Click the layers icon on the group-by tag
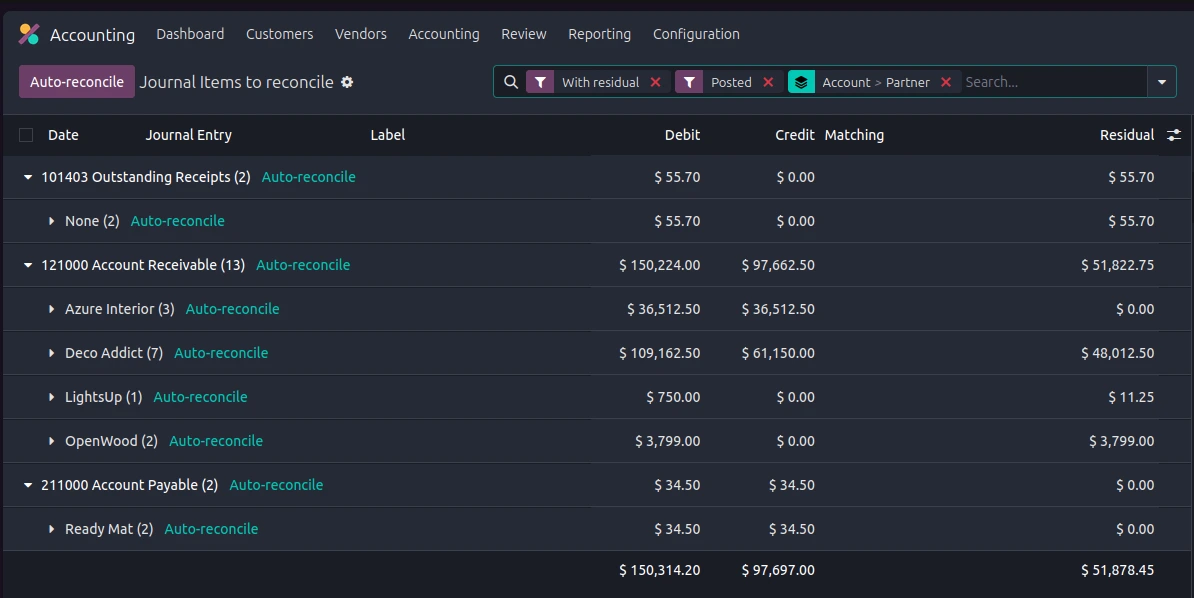The image size is (1194, 598). pyautogui.click(x=802, y=82)
